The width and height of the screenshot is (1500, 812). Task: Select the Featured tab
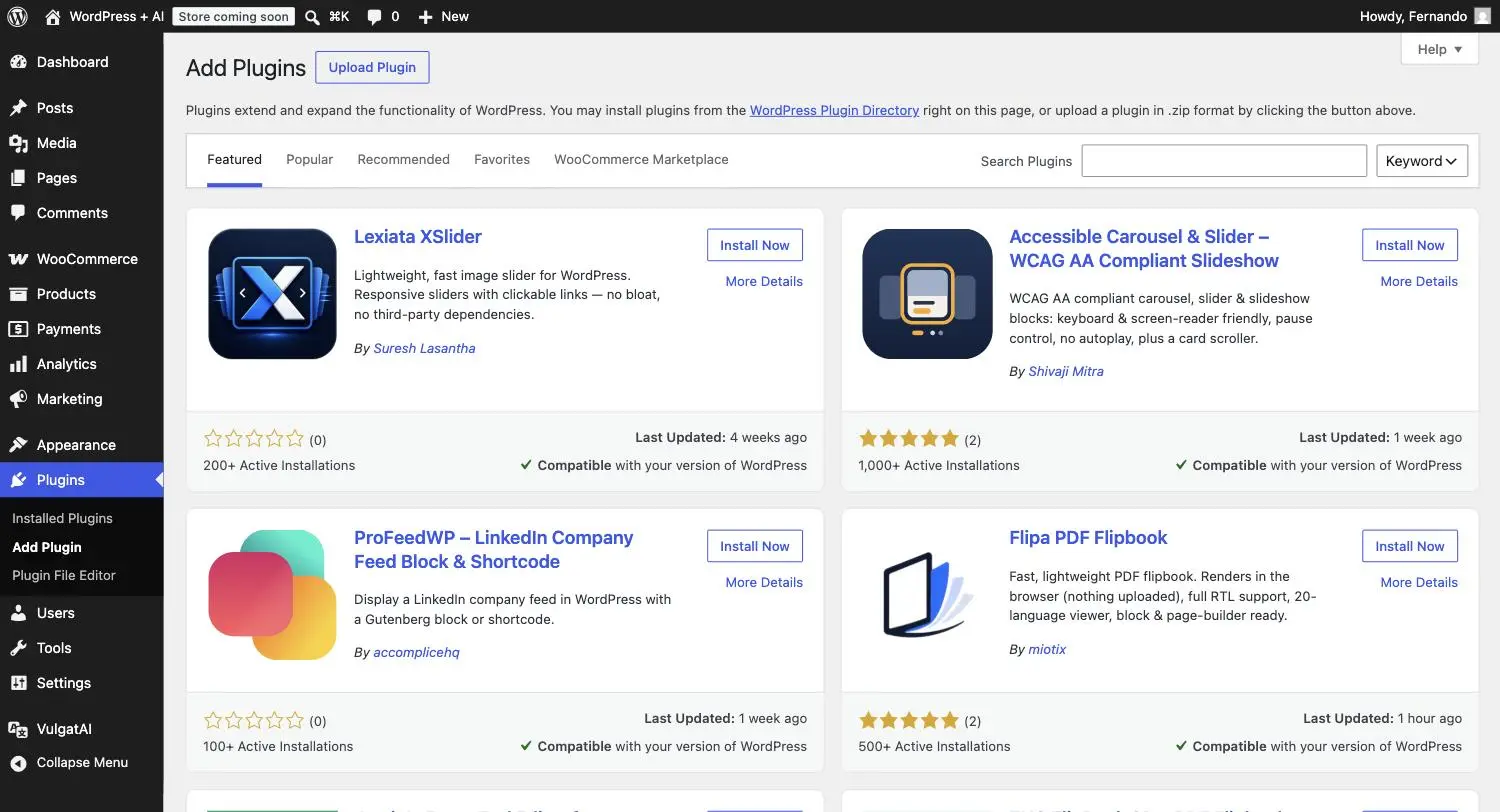tap(234, 160)
